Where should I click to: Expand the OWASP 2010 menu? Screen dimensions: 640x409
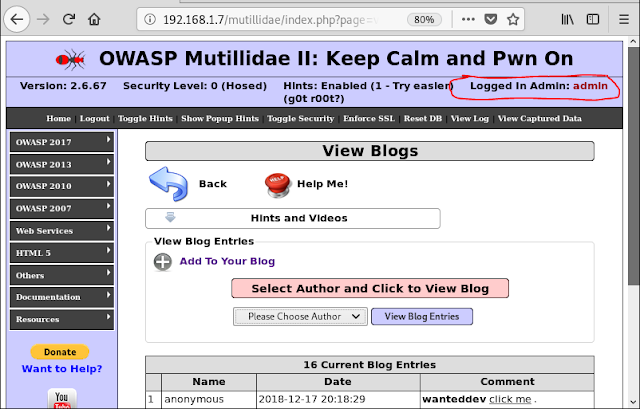62,186
